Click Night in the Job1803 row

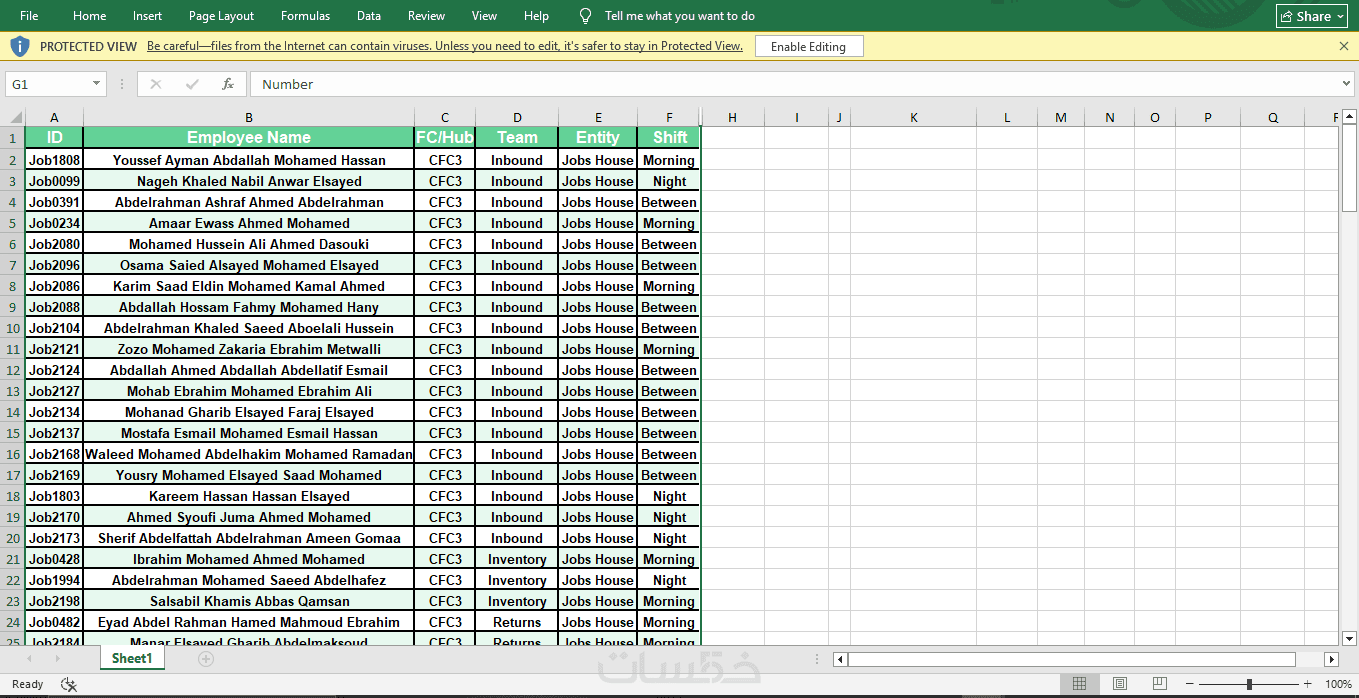(x=670, y=496)
